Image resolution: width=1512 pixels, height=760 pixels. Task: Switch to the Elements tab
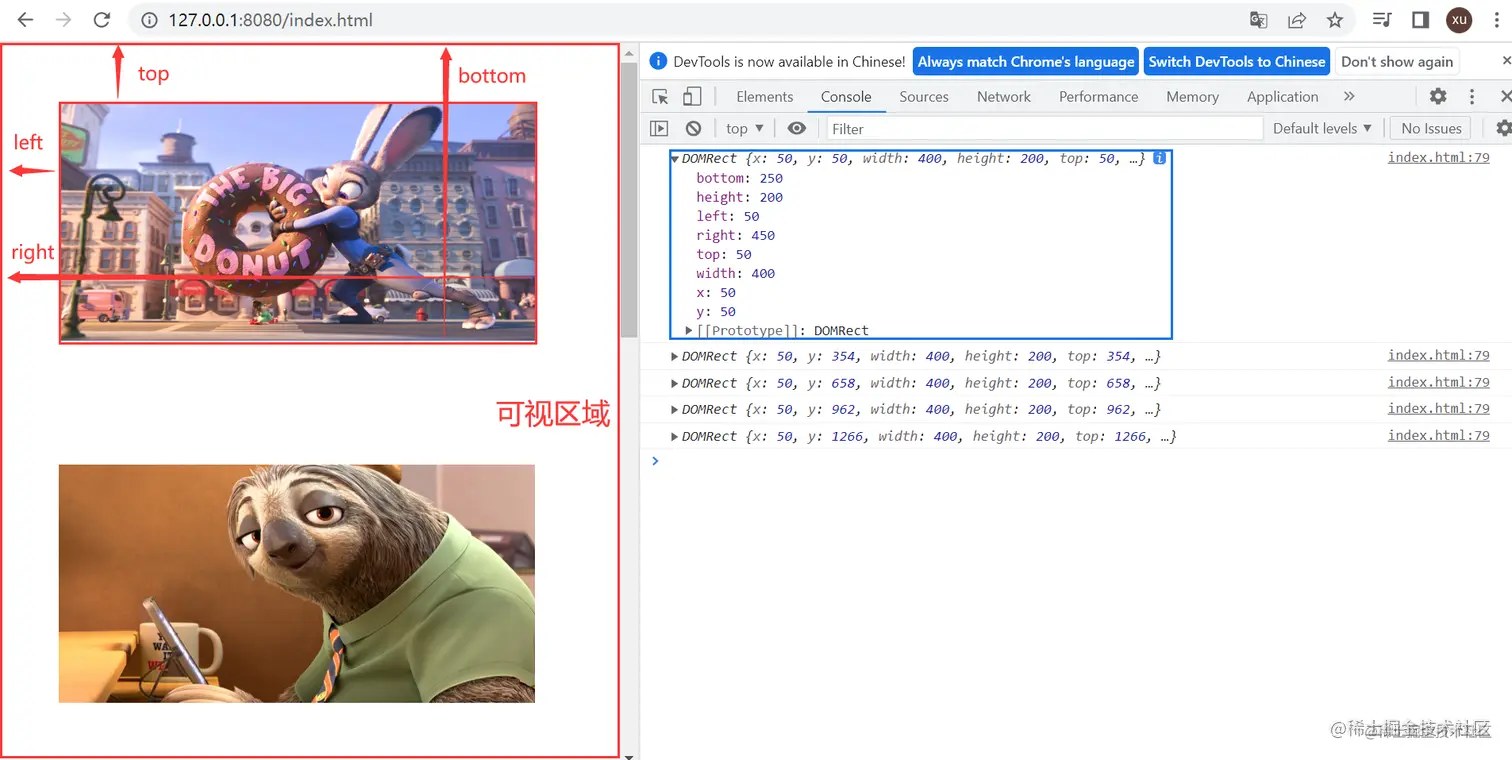click(764, 97)
